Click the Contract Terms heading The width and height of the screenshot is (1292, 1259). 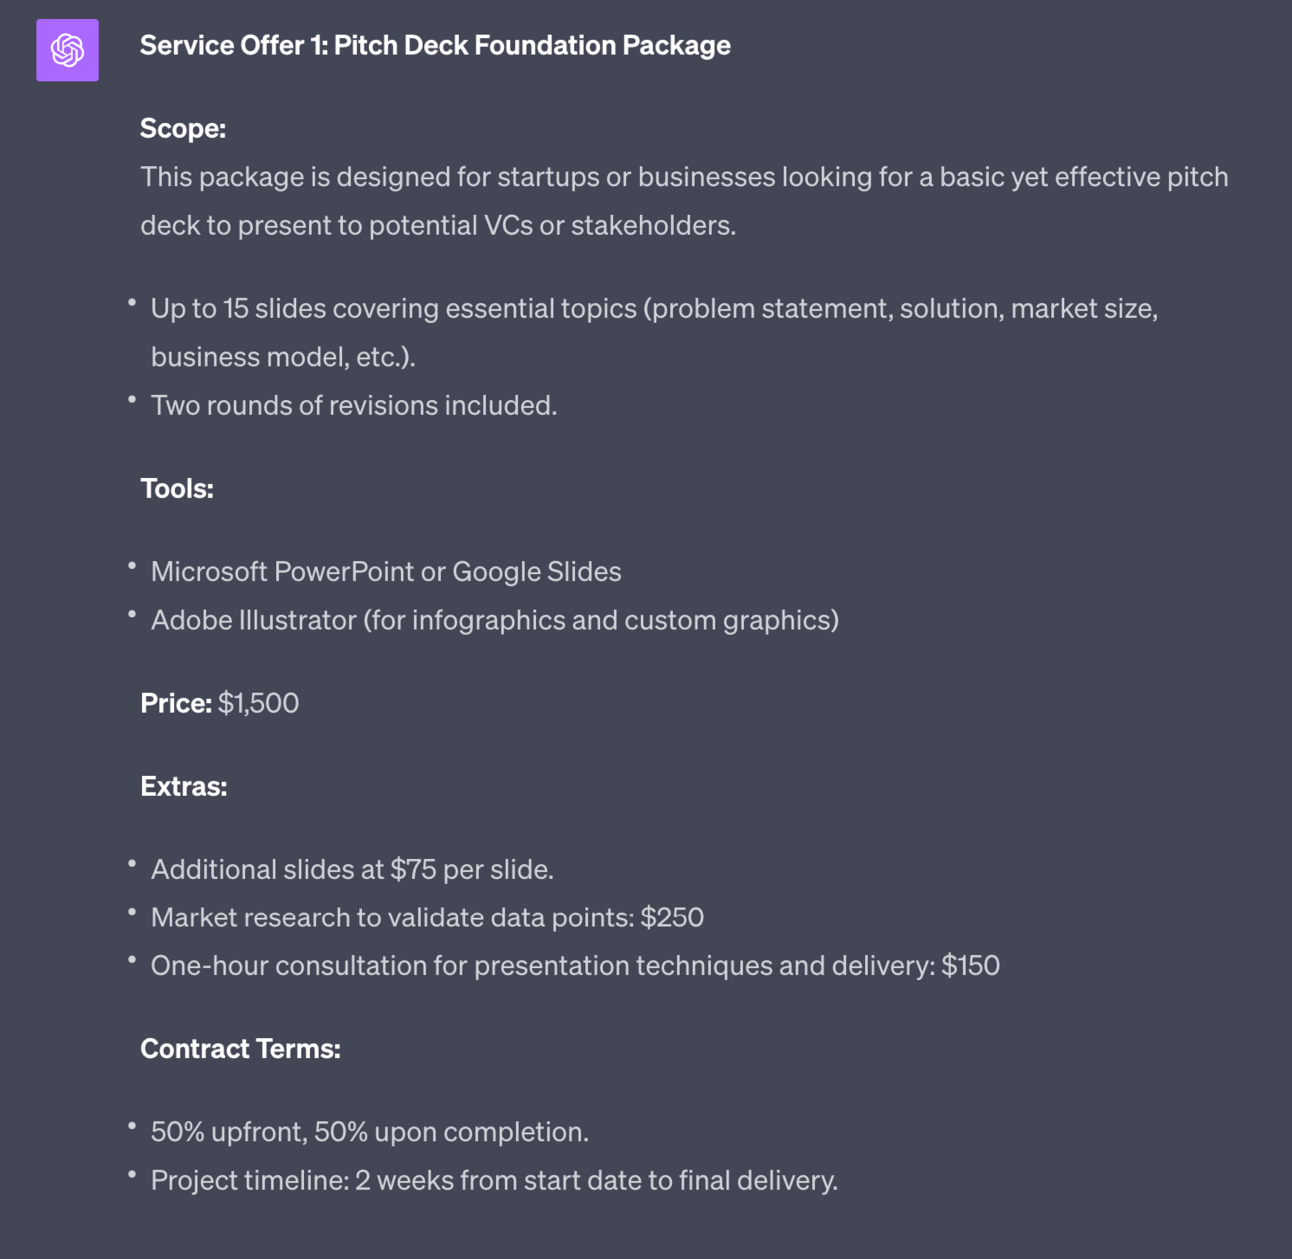pos(240,1048)
